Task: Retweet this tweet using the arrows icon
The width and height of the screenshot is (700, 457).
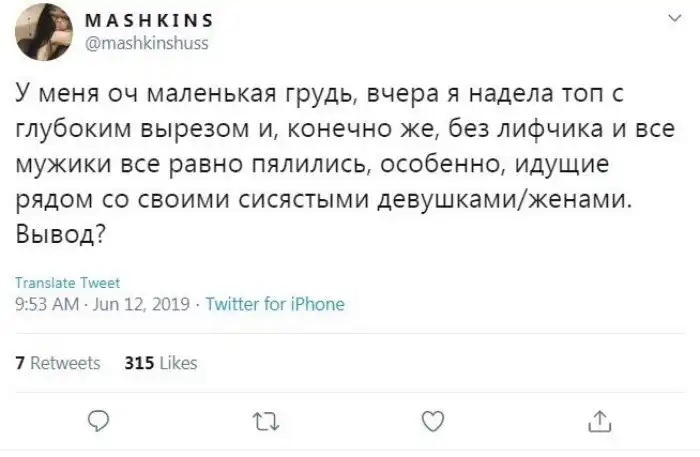Action: coord(266,419)
